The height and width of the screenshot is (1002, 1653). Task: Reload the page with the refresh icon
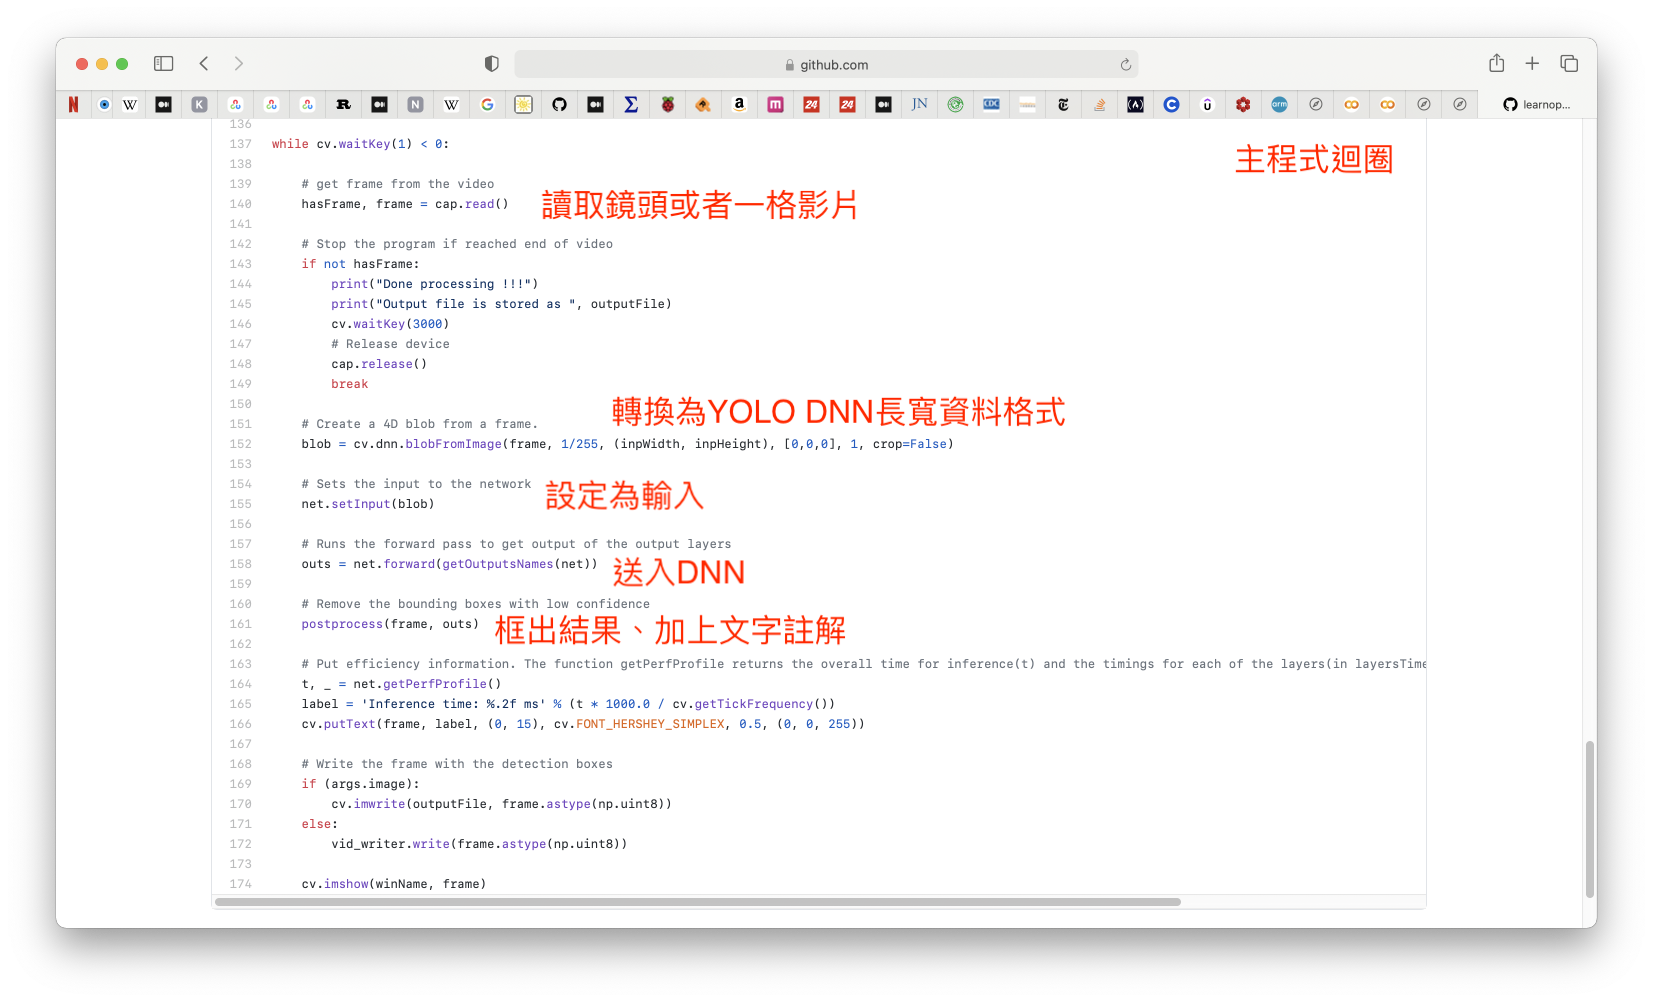pos(1125,65)
